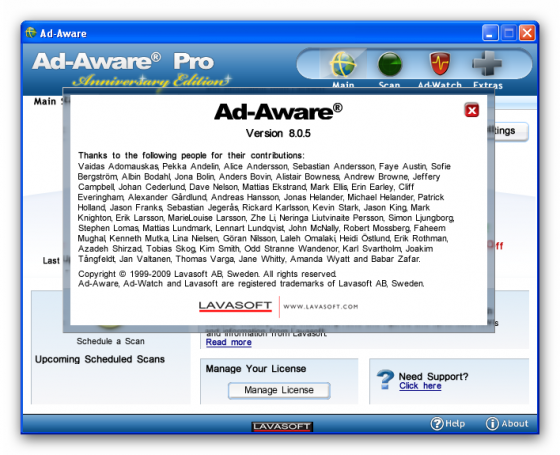Click the Anniversary Edition banner text
The width and height of the screenshot is (560, 455).
[151, 81]
